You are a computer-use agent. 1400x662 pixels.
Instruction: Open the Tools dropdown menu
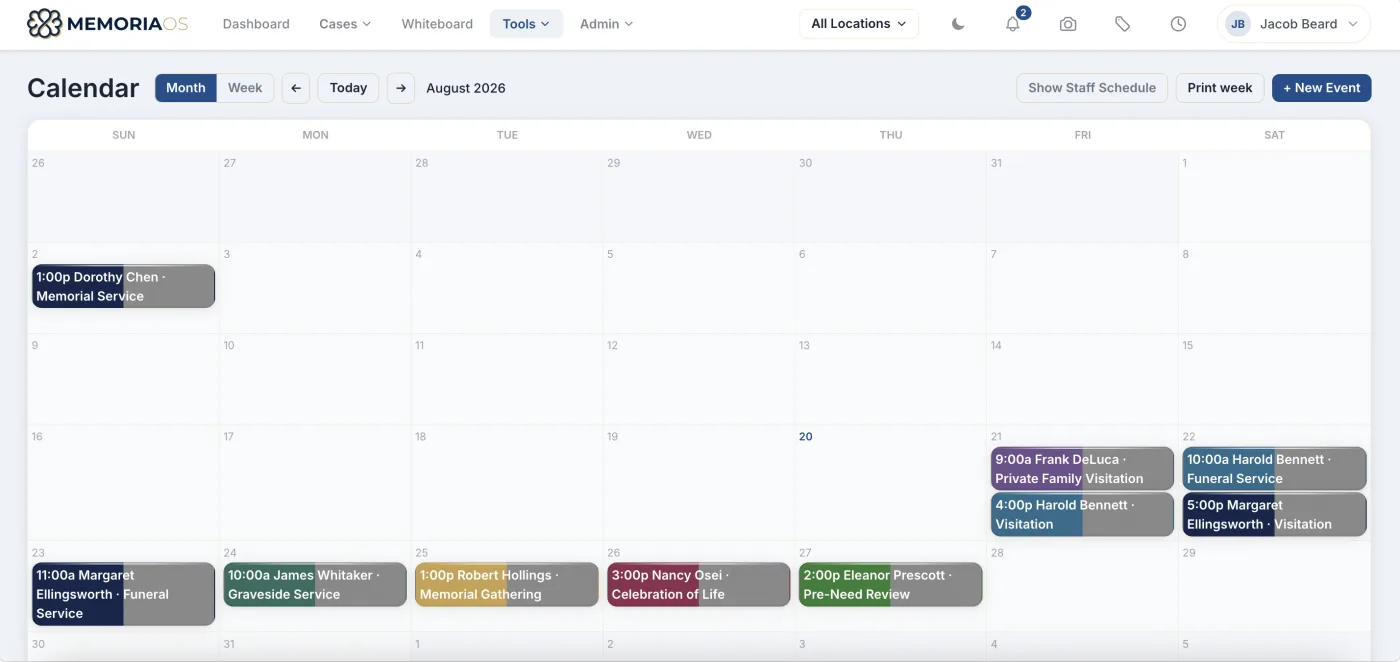[526, 24]
